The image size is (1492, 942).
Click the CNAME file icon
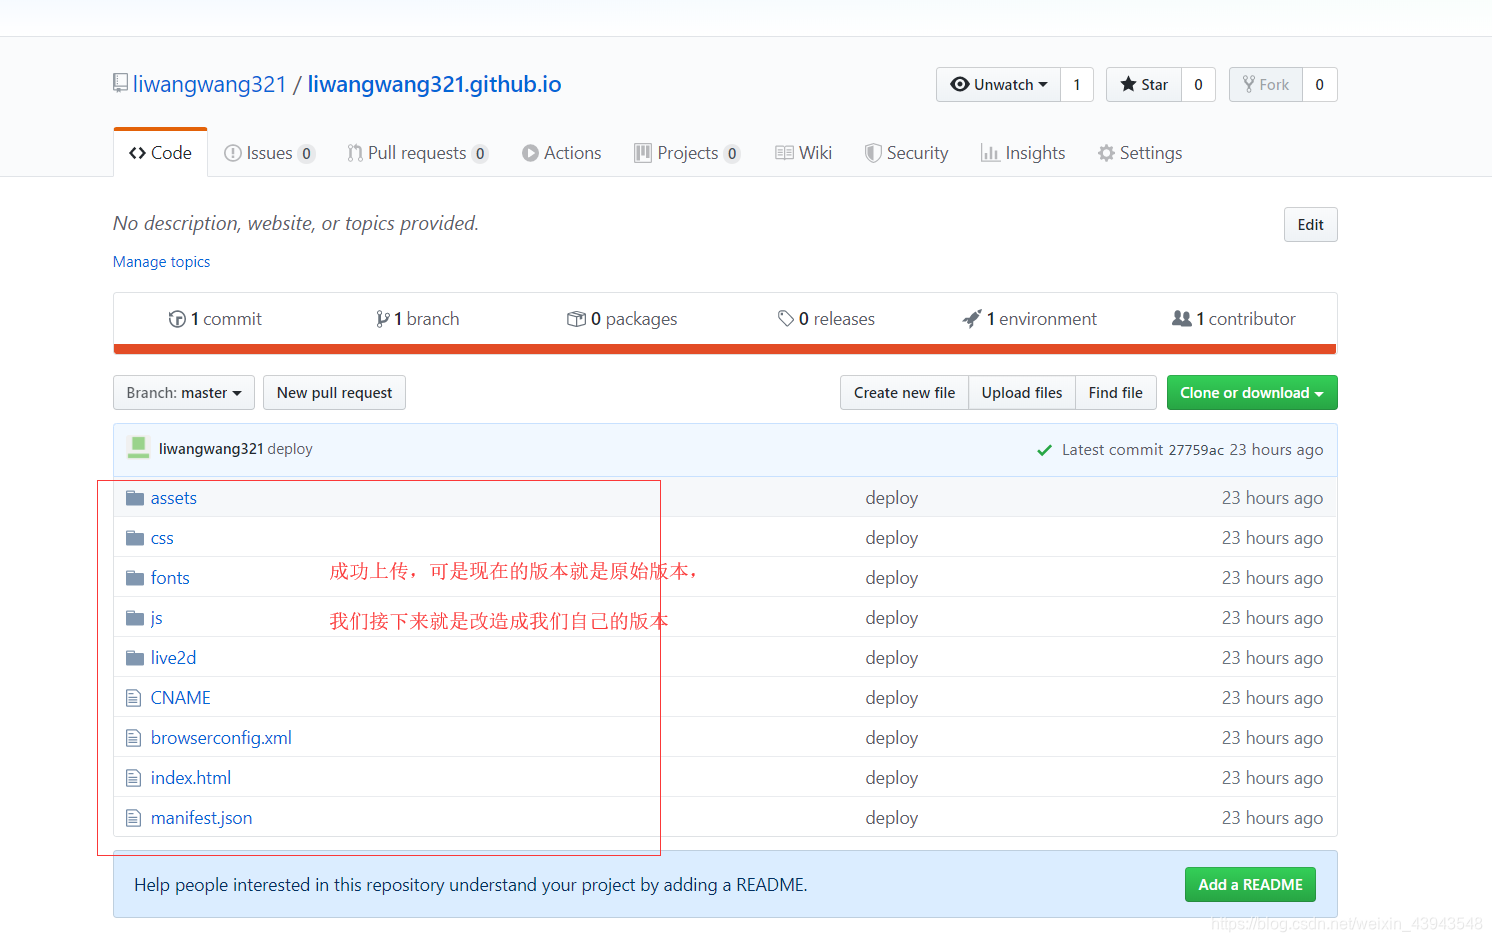pyautogui.click(x=133, y=698)
